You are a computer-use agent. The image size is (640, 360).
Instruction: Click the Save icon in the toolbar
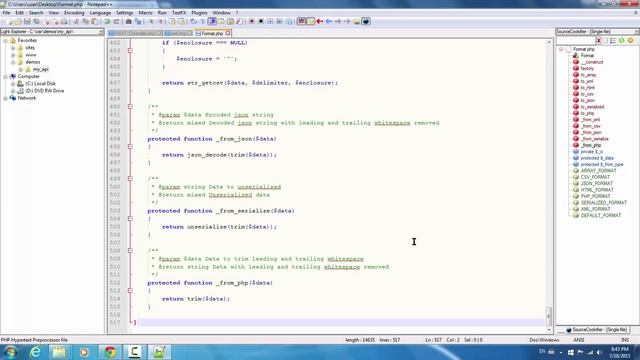[x=27, y=21]
